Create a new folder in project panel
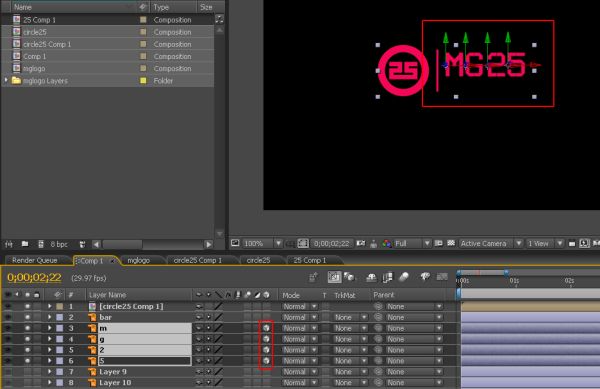The width and height of the screenshot is (600, 389). point(25,244)
